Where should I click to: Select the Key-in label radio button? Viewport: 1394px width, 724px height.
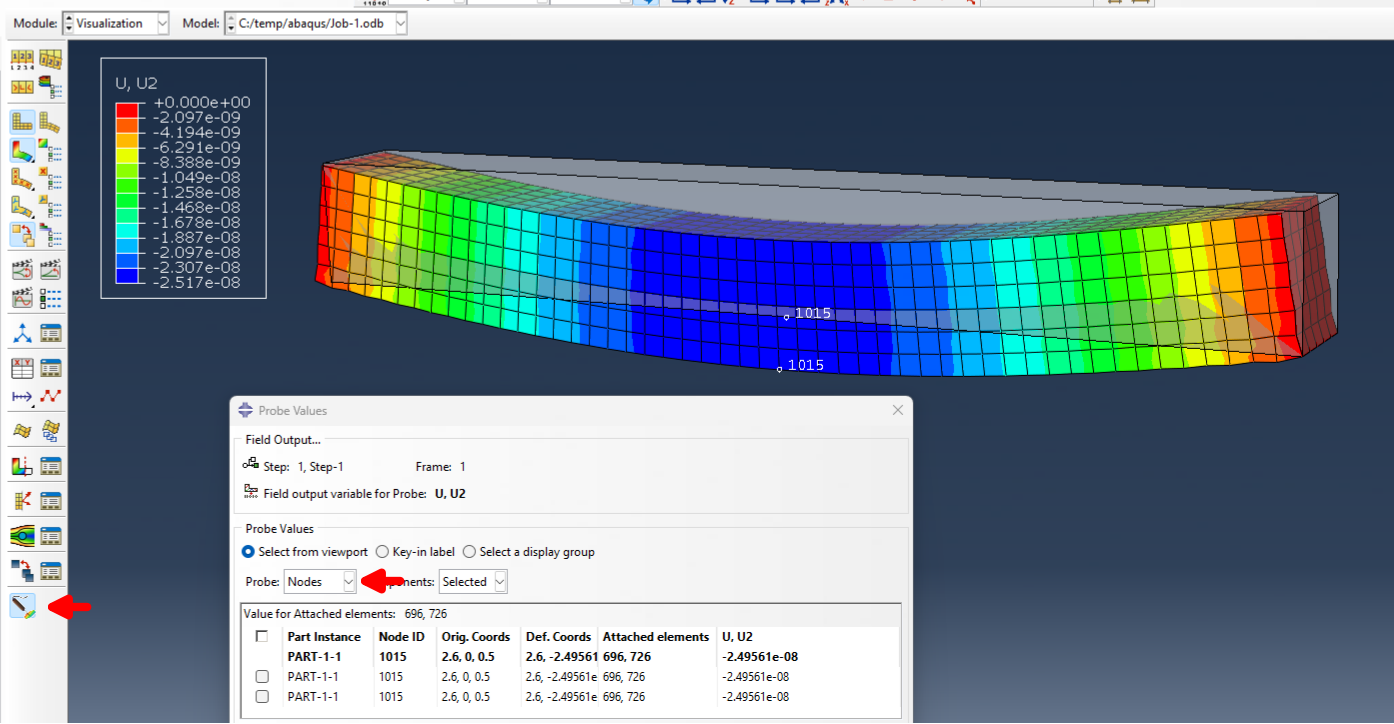382,552
